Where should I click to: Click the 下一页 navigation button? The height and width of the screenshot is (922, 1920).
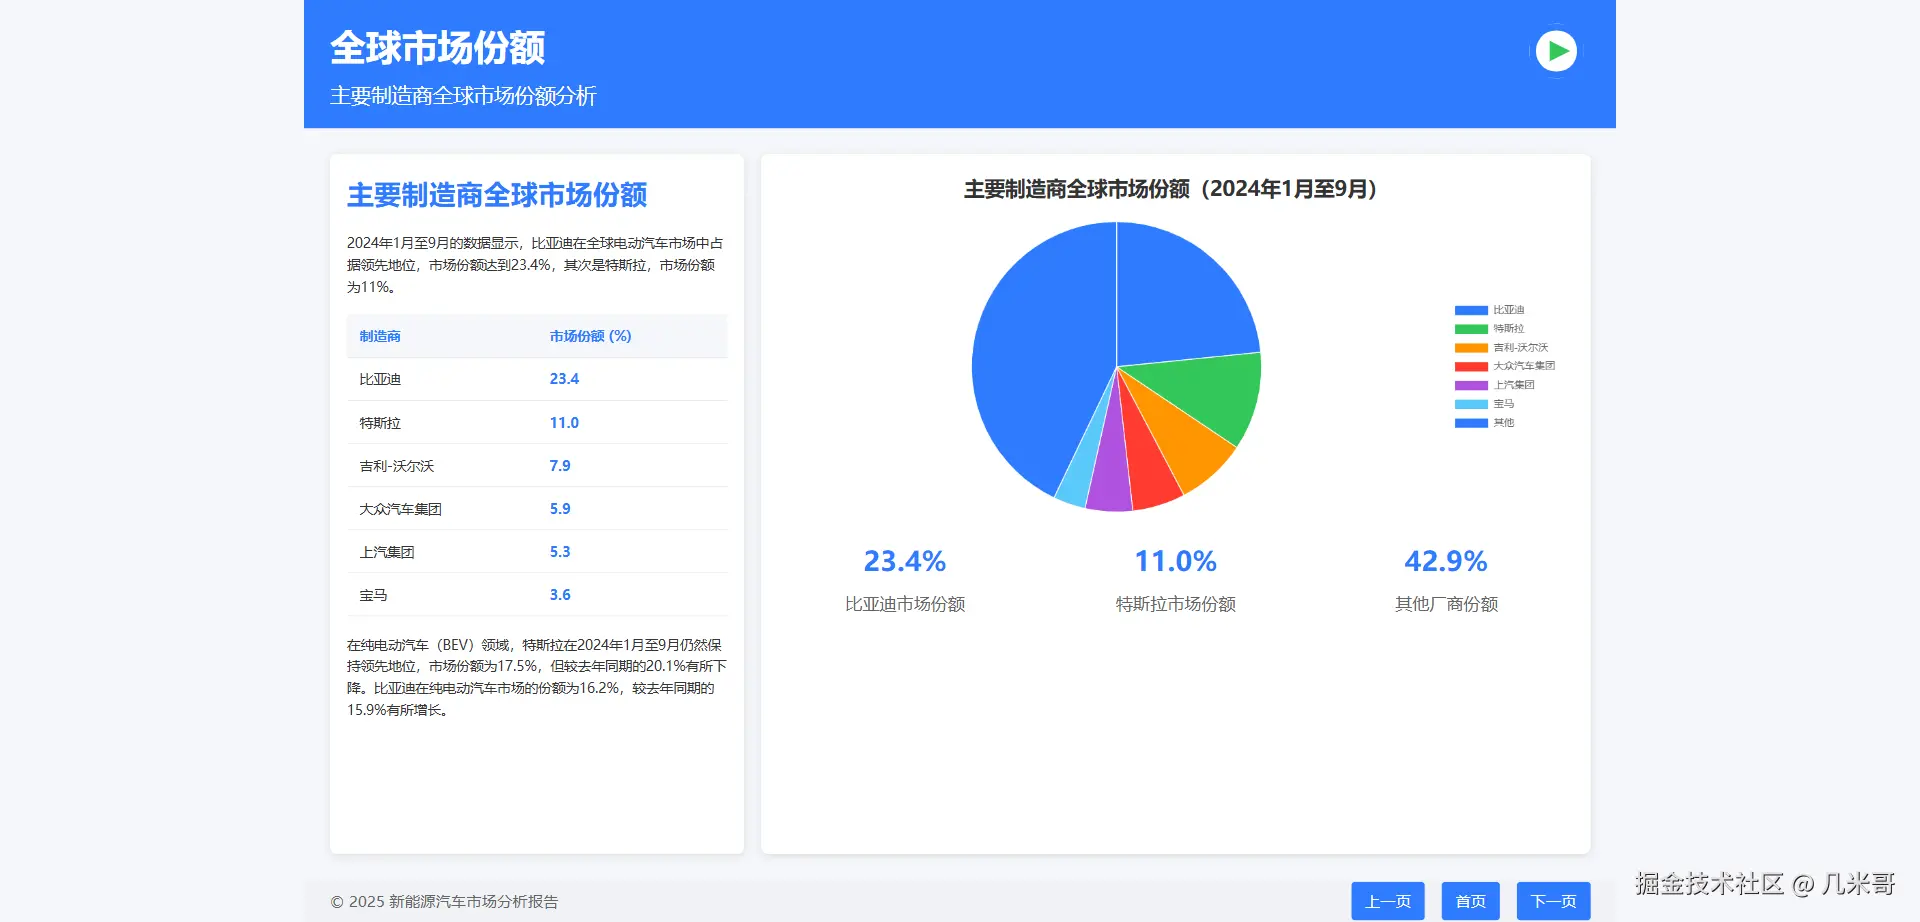pos(1553,900)
